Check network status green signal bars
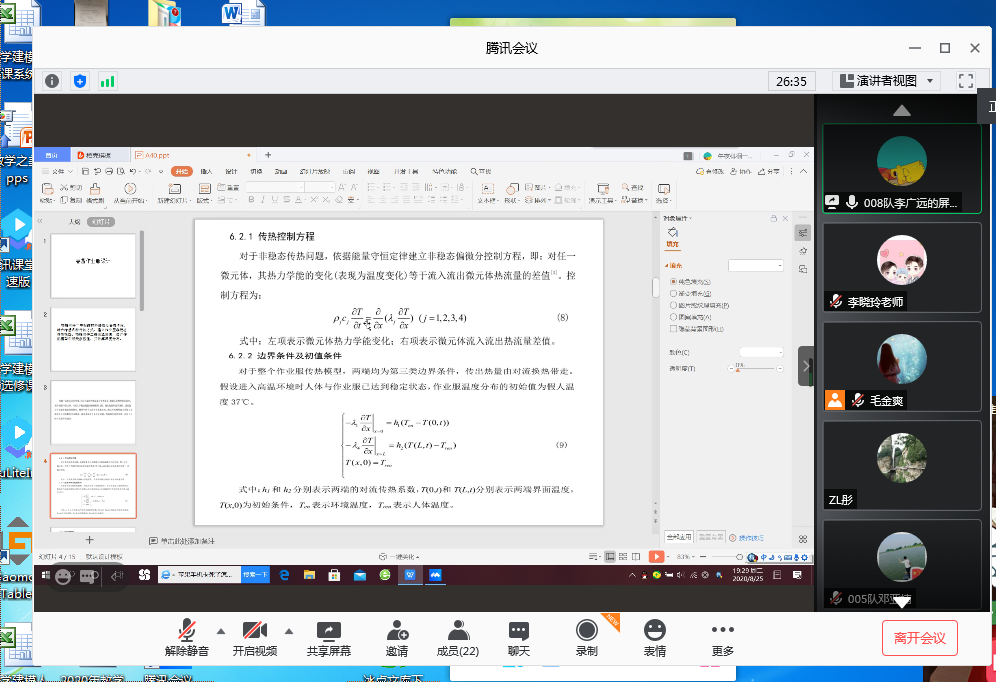996x682 pixels. (x=107, y=81)
